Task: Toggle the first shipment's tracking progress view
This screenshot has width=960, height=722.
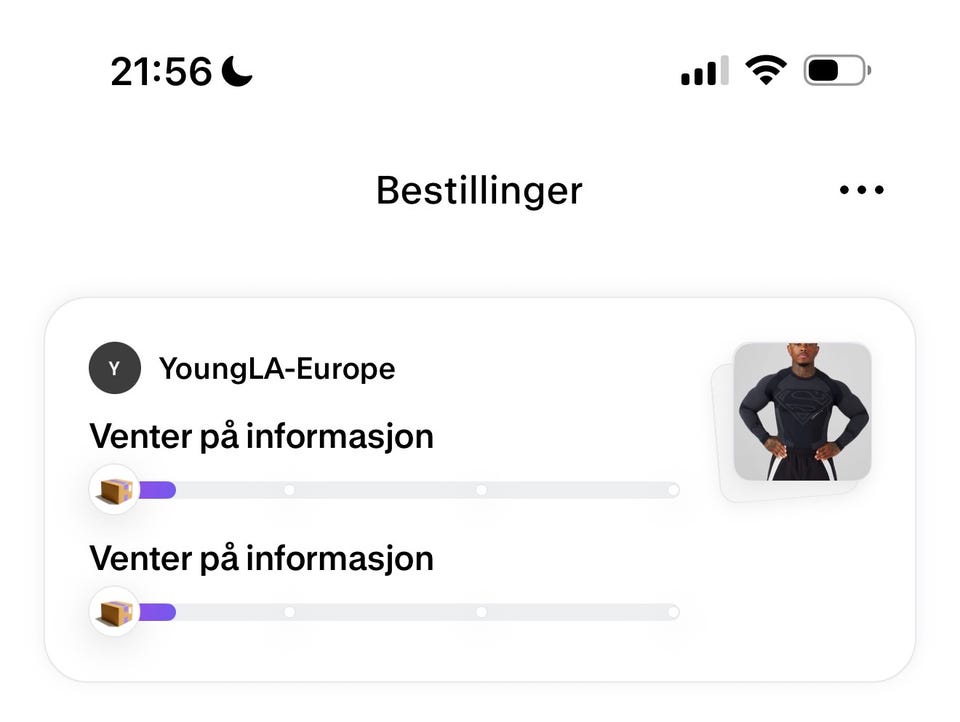Action: click(x=400, y=489)
